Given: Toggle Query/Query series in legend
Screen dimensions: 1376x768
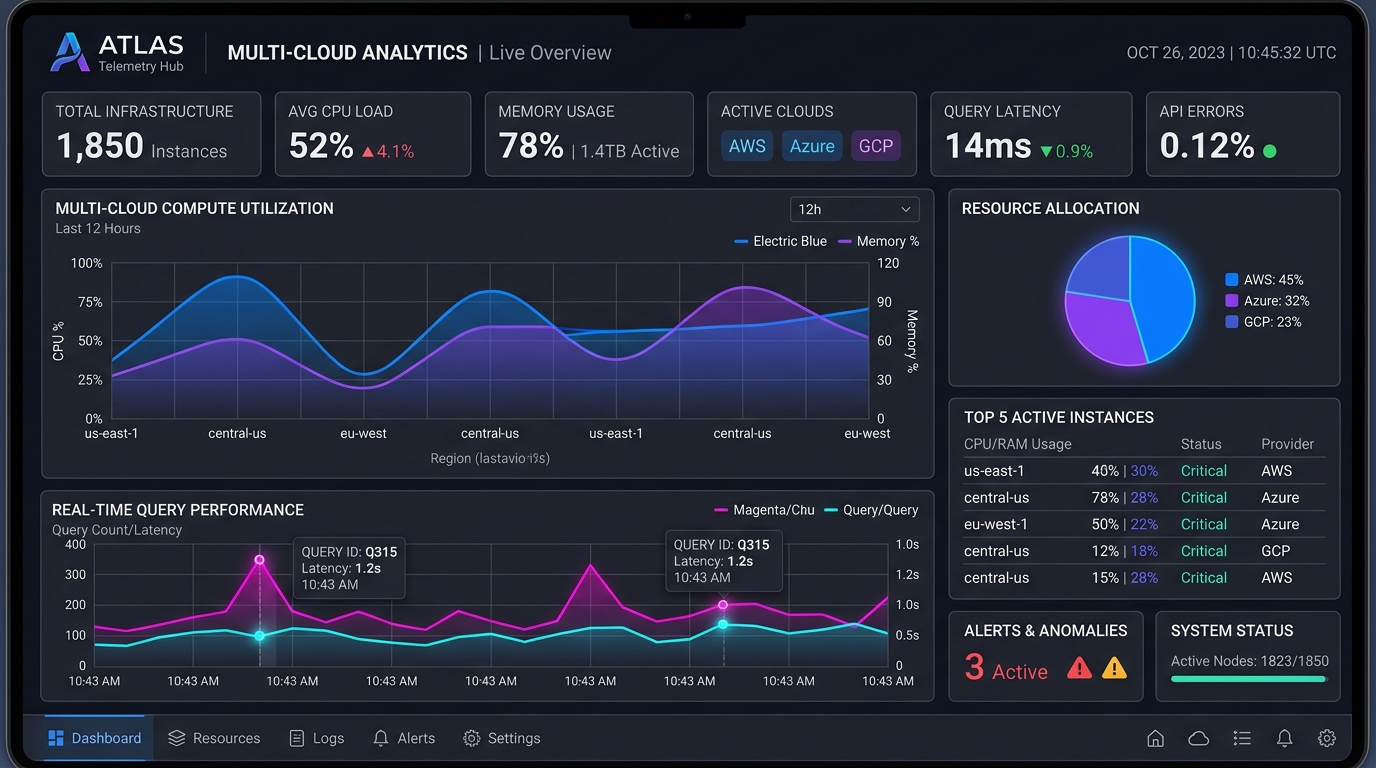Looking at the screenshot, I should coord(871,510).
